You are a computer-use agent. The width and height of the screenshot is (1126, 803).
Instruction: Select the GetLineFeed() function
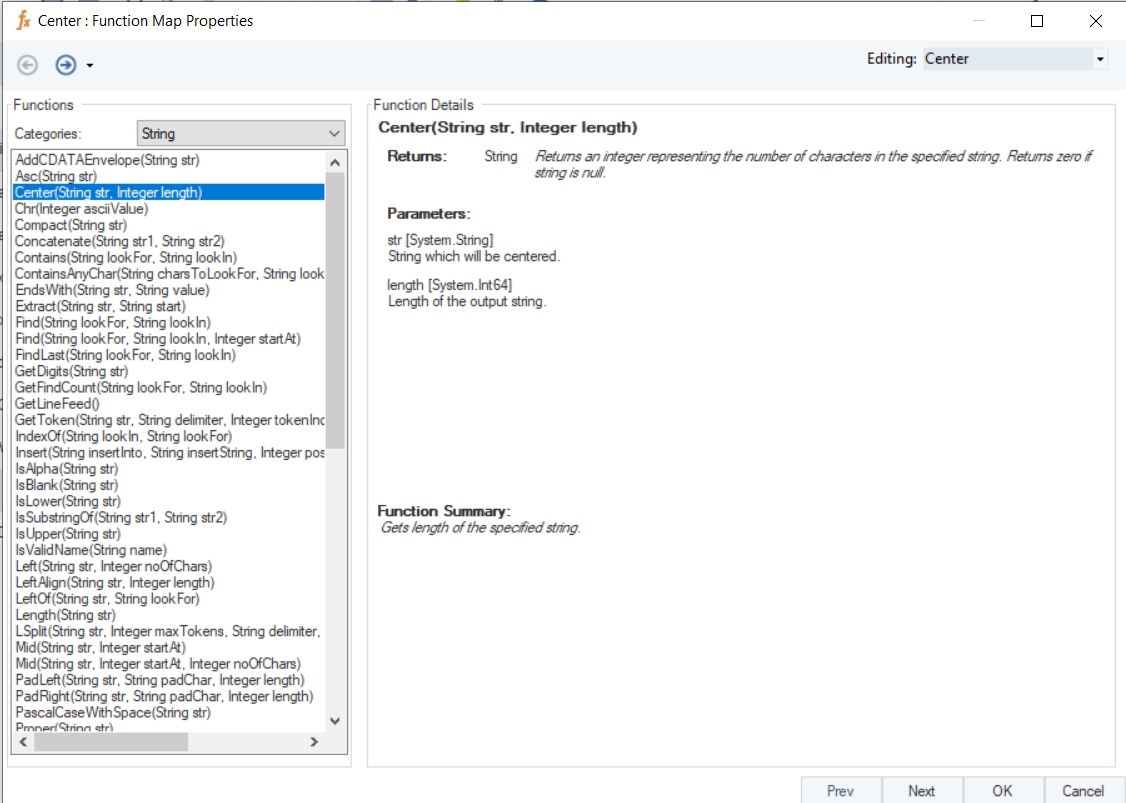58,404
